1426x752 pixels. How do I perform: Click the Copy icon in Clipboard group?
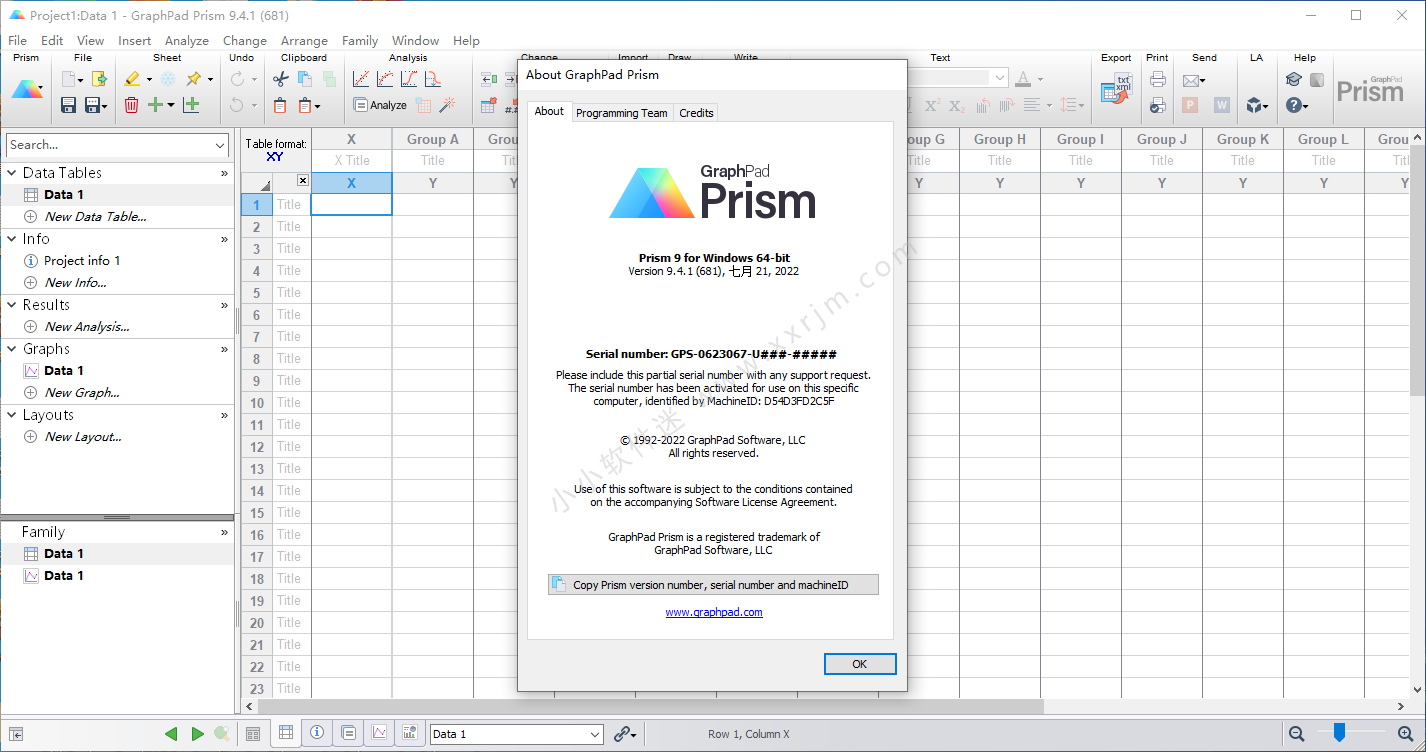(305, 79)
